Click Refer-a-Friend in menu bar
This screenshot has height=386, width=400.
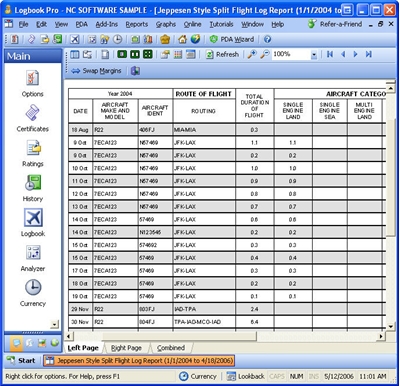335,24
